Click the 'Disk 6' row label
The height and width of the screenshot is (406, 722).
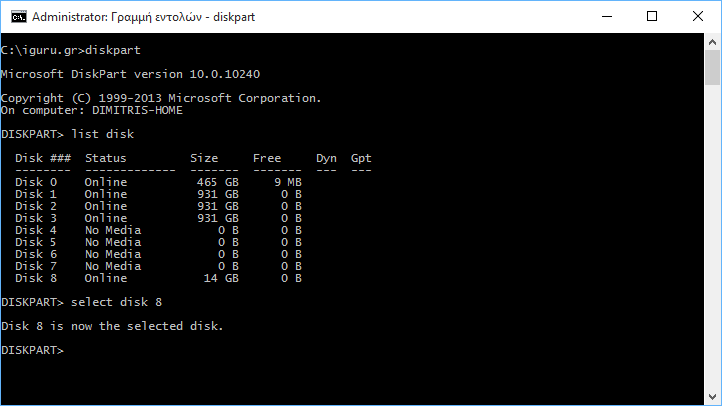pos(36,254)
